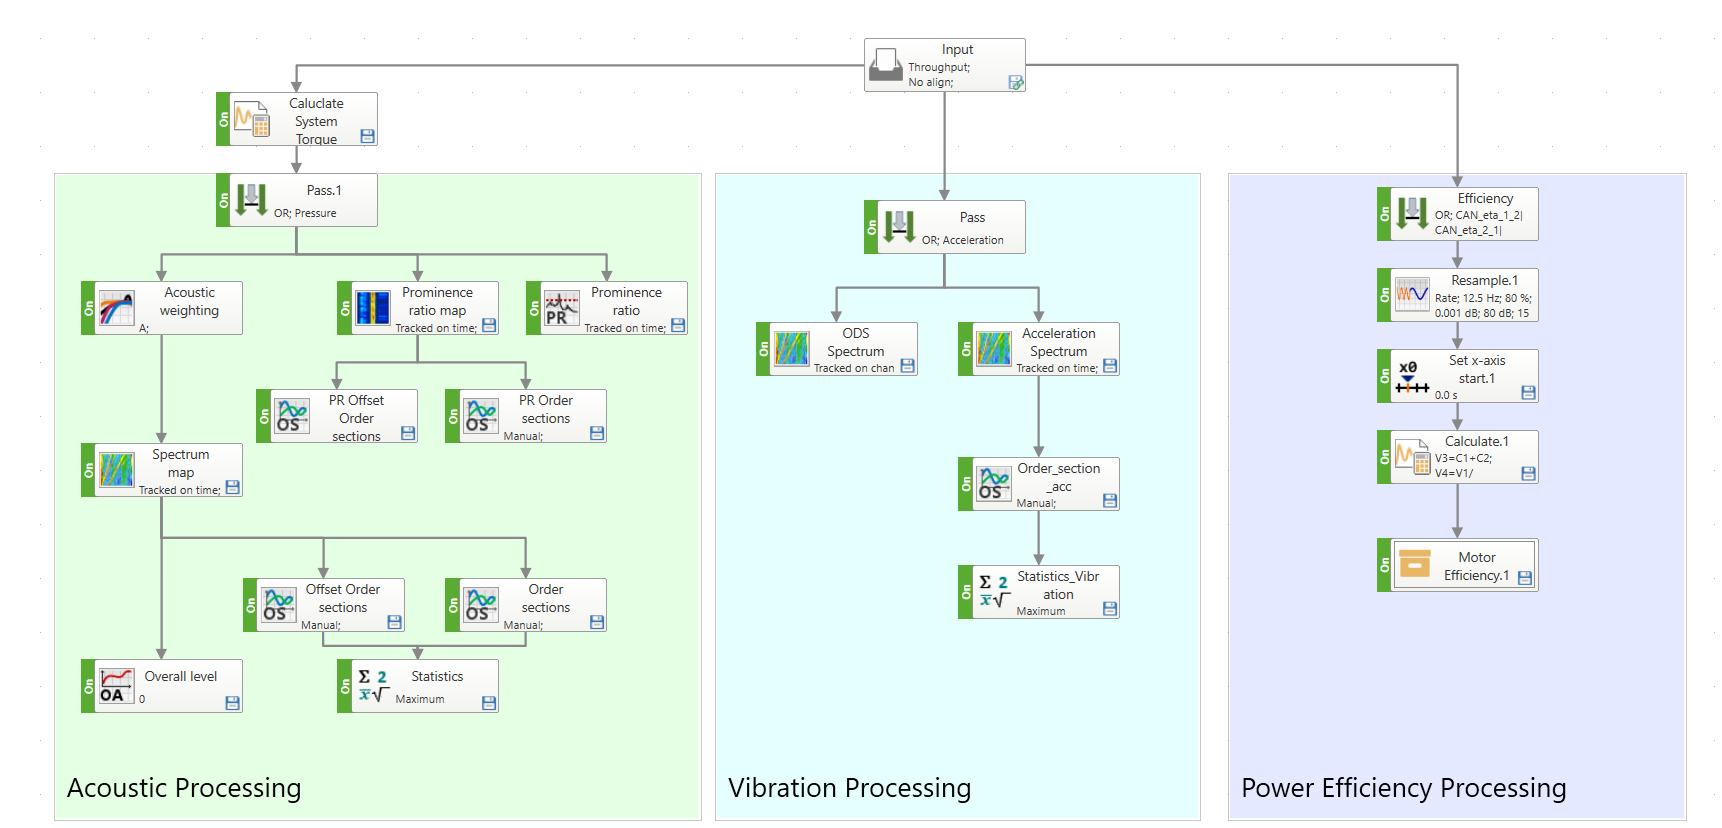The height and width of the screenshot is (828, 1722).
Task: Click the Prominence ratio map colormap icon
Action: tap(373, 308)
